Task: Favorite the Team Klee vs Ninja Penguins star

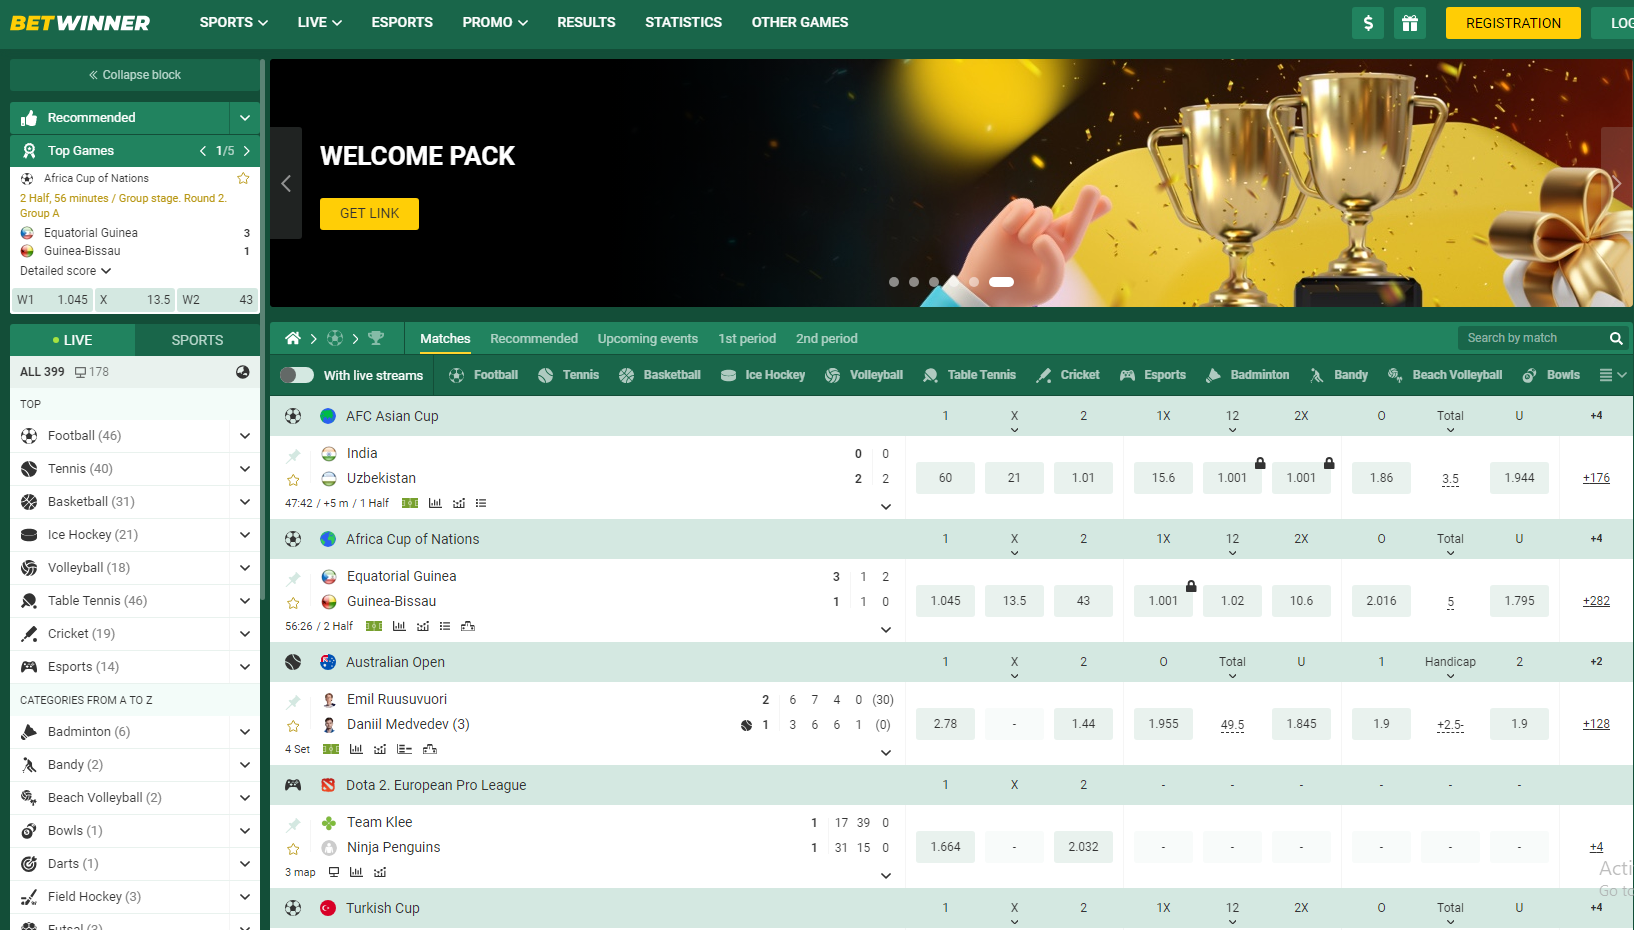Action: pos(293,849)
